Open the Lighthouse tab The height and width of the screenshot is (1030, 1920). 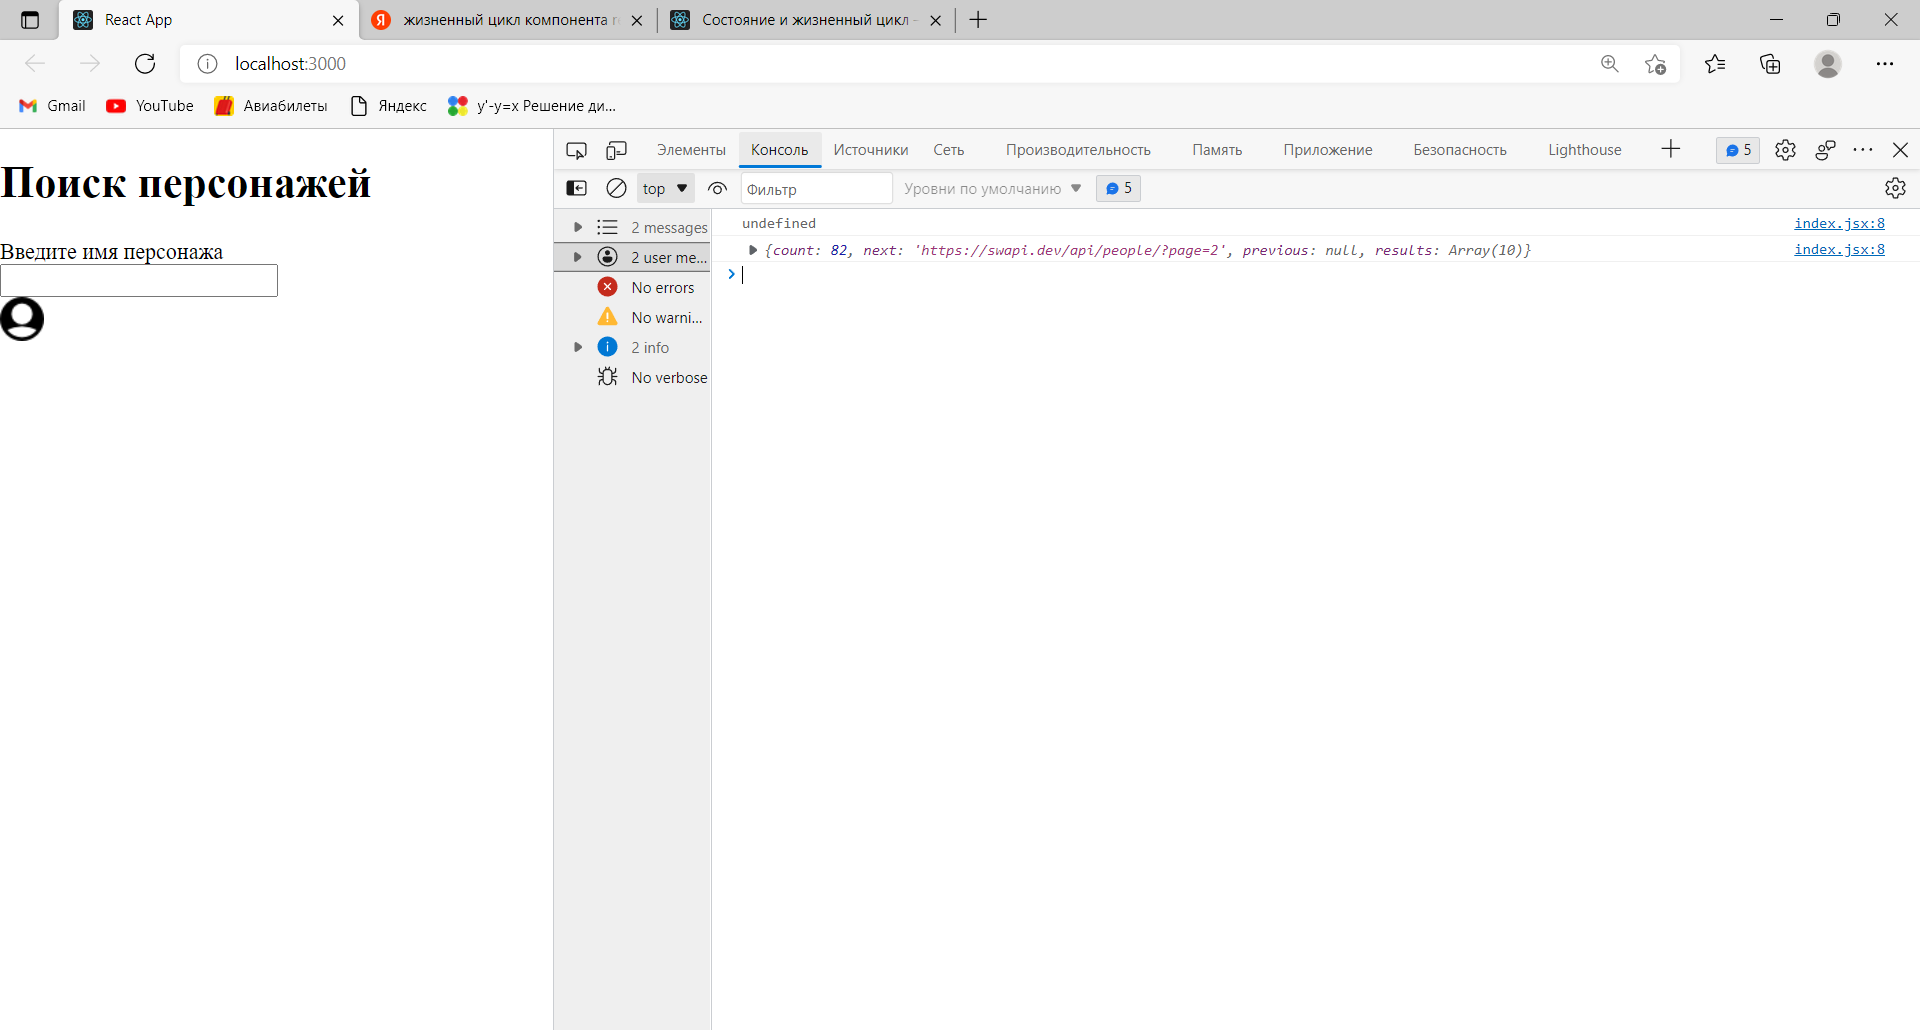point(1585,150)
